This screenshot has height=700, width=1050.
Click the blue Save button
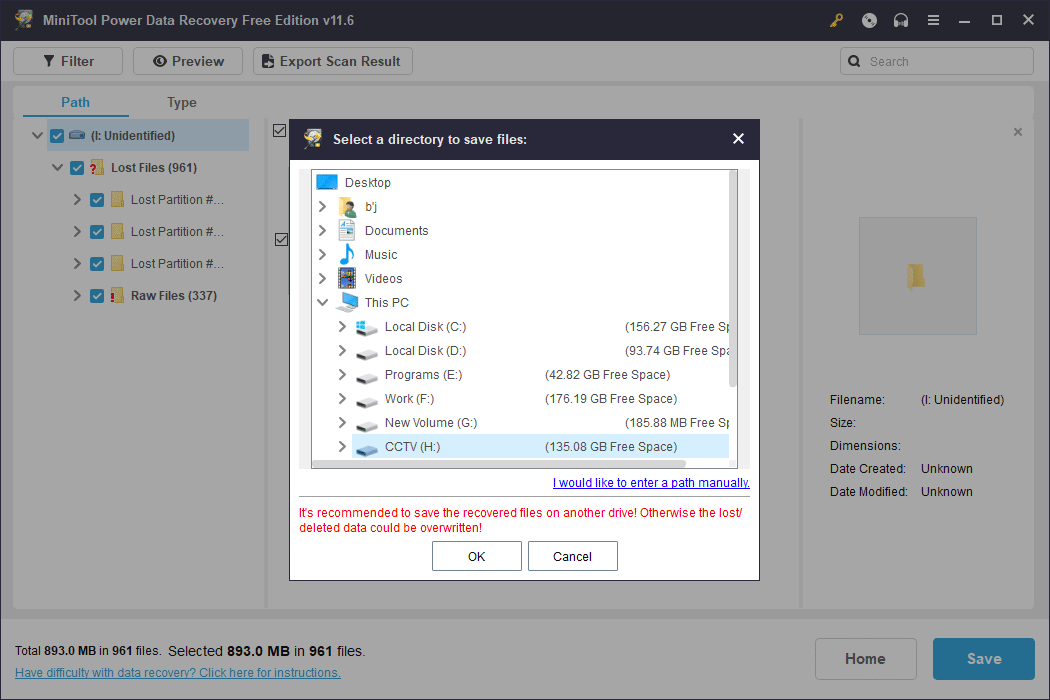[984, 658]
